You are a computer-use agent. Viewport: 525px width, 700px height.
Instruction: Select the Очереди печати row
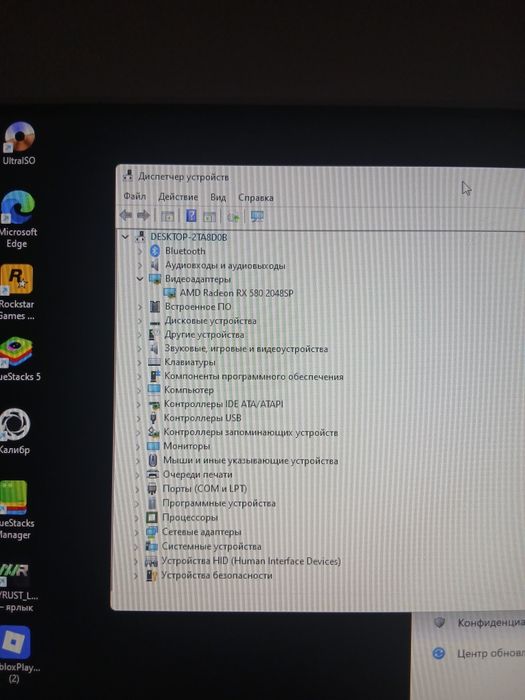197,475
